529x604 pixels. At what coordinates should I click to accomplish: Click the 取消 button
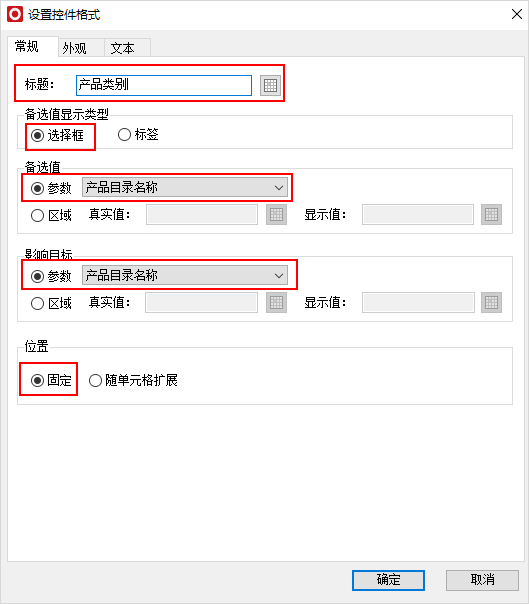[482, 580]
